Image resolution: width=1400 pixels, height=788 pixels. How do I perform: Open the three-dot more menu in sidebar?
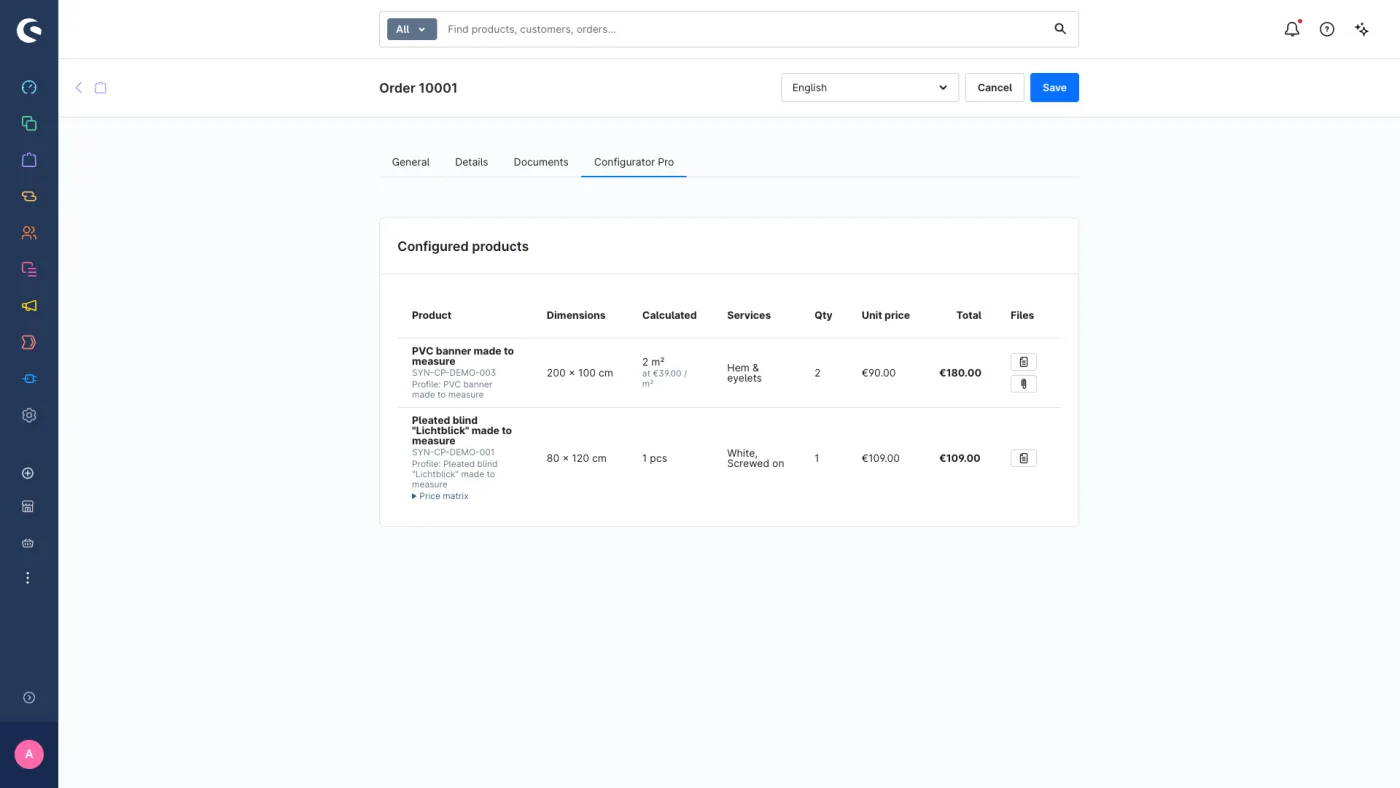[28, 578]
